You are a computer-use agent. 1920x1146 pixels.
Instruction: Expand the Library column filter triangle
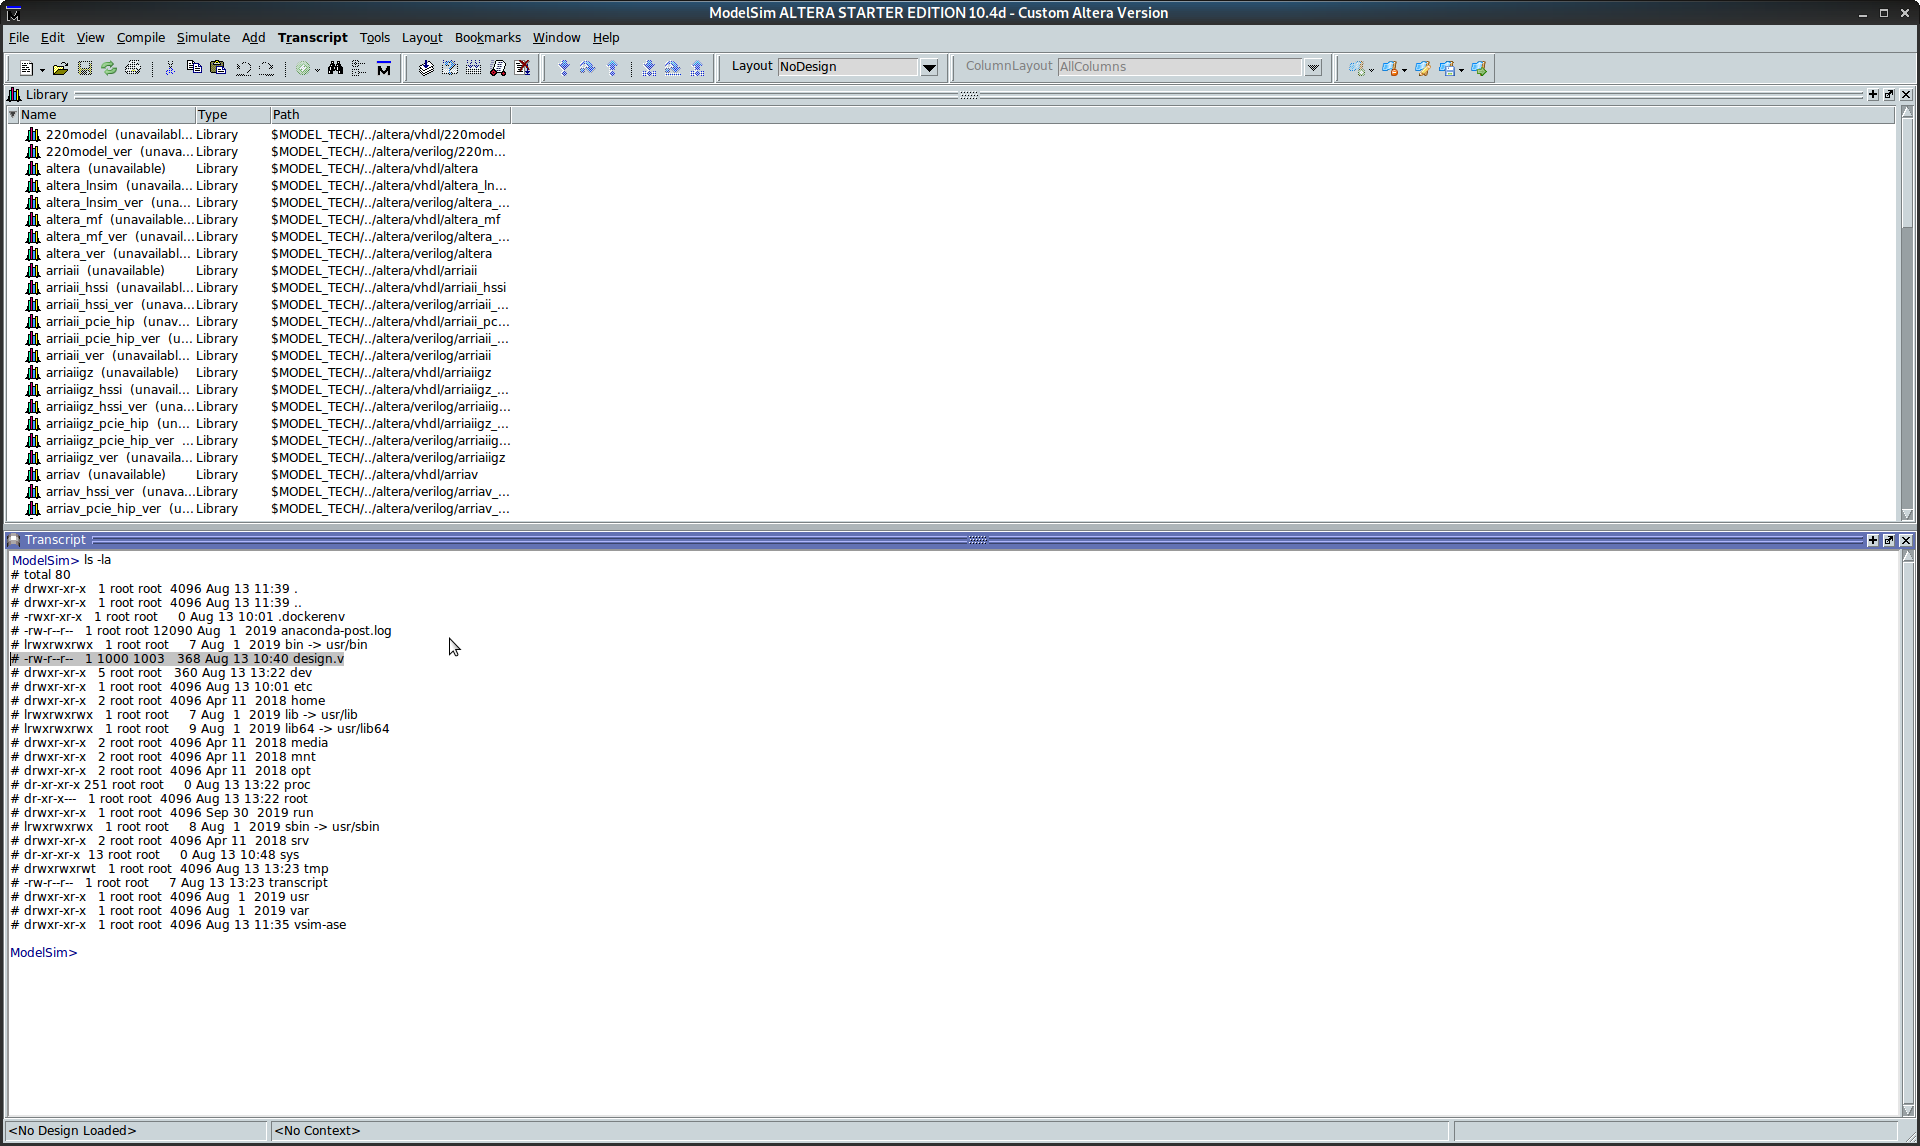tap(12, 115)
